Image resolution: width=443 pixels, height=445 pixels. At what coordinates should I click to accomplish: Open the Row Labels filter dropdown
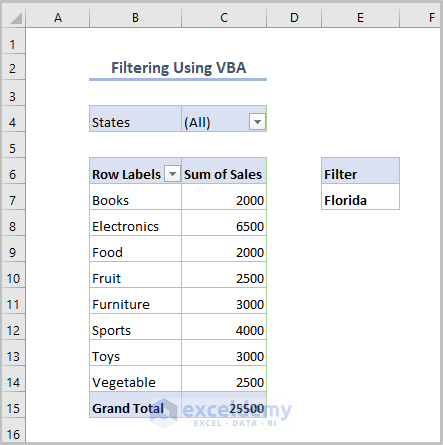point(172,174)
